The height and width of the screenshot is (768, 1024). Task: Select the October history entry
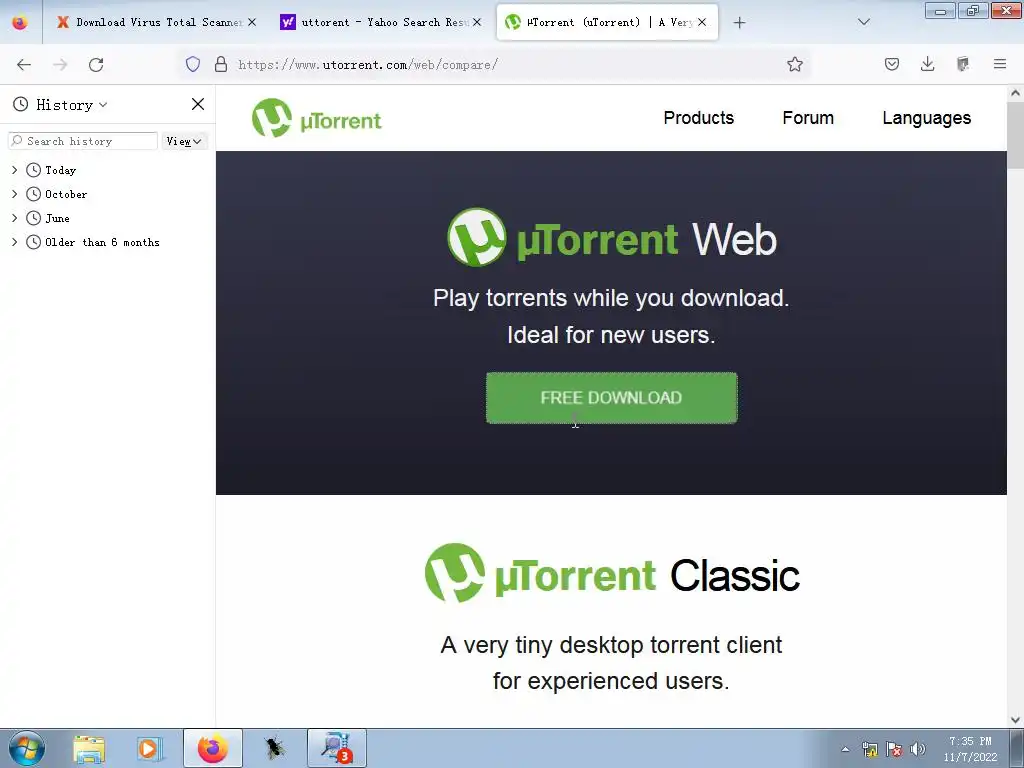65,195
